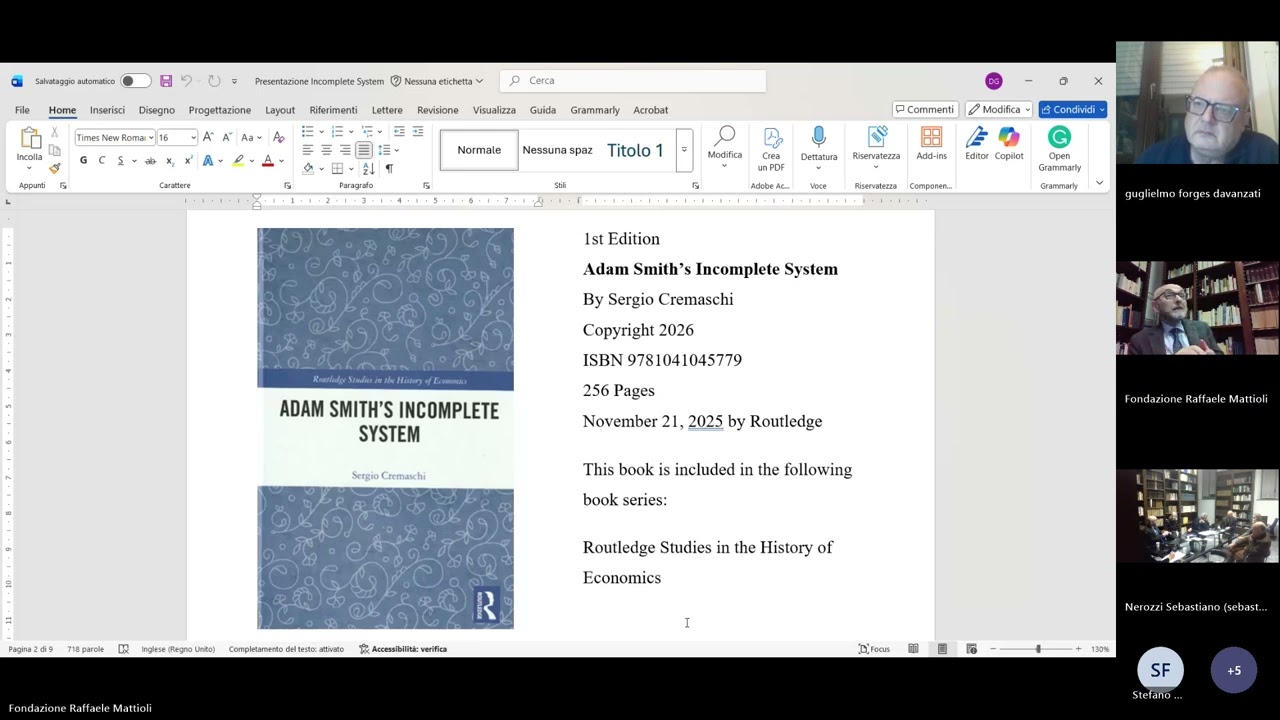Open the Format Painter brush tool

click(x=55, y=168)
